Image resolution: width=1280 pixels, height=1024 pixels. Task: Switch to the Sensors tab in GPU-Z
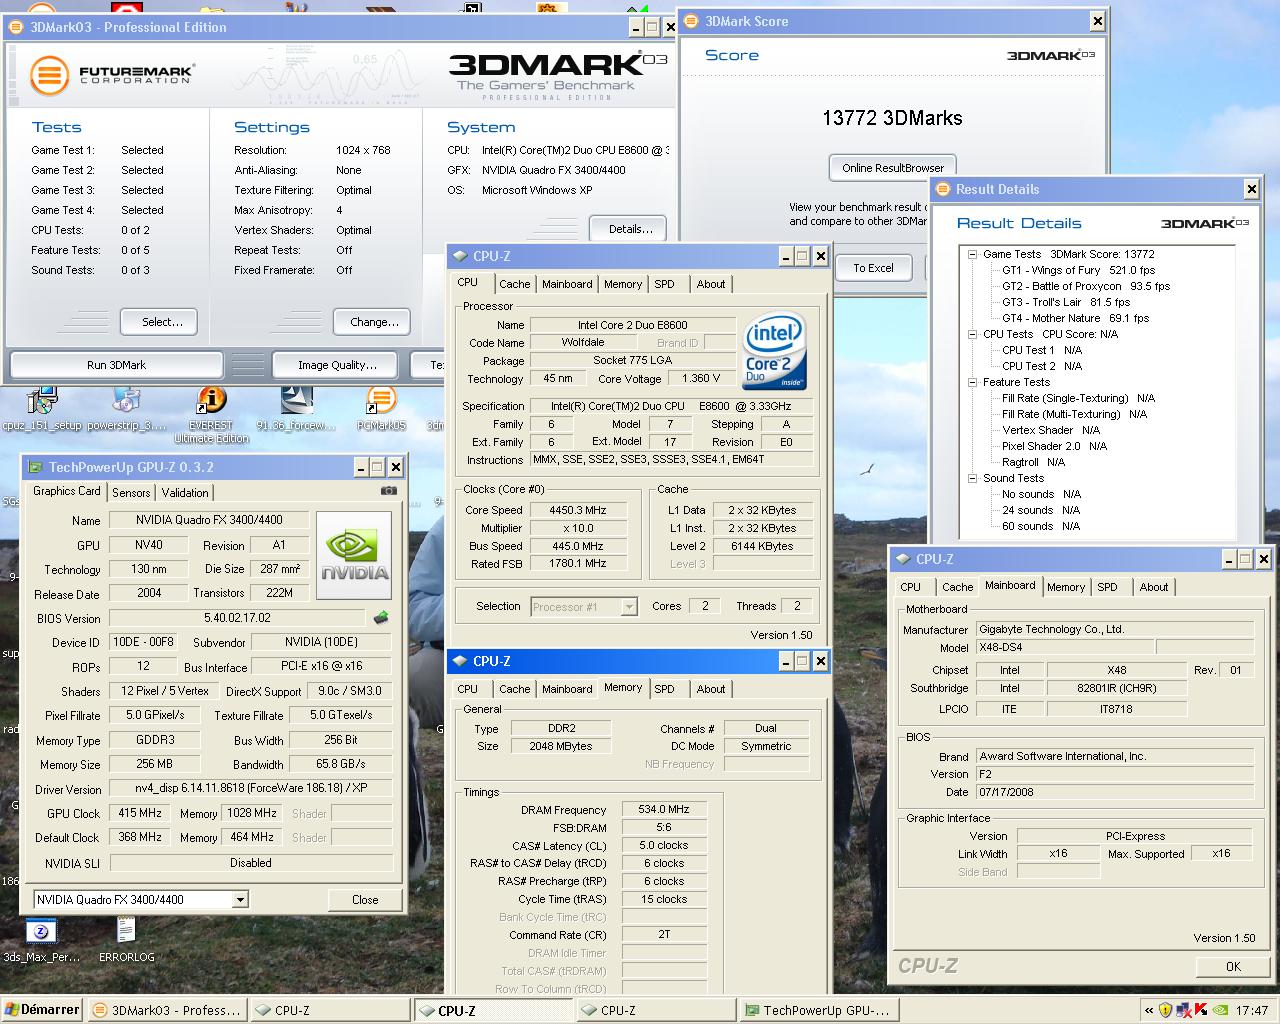[x=131, y=493]
